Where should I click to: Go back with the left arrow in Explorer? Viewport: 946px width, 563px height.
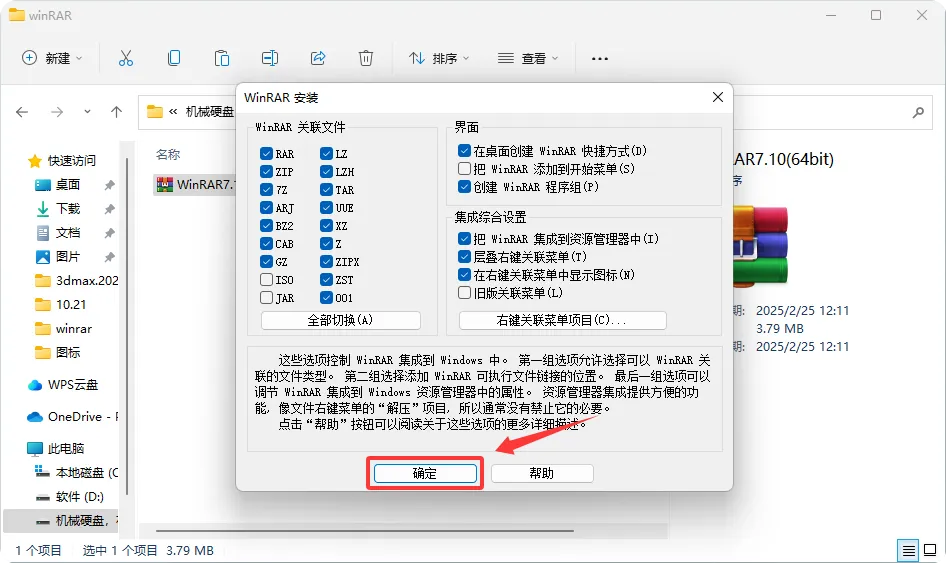(22, 112)
